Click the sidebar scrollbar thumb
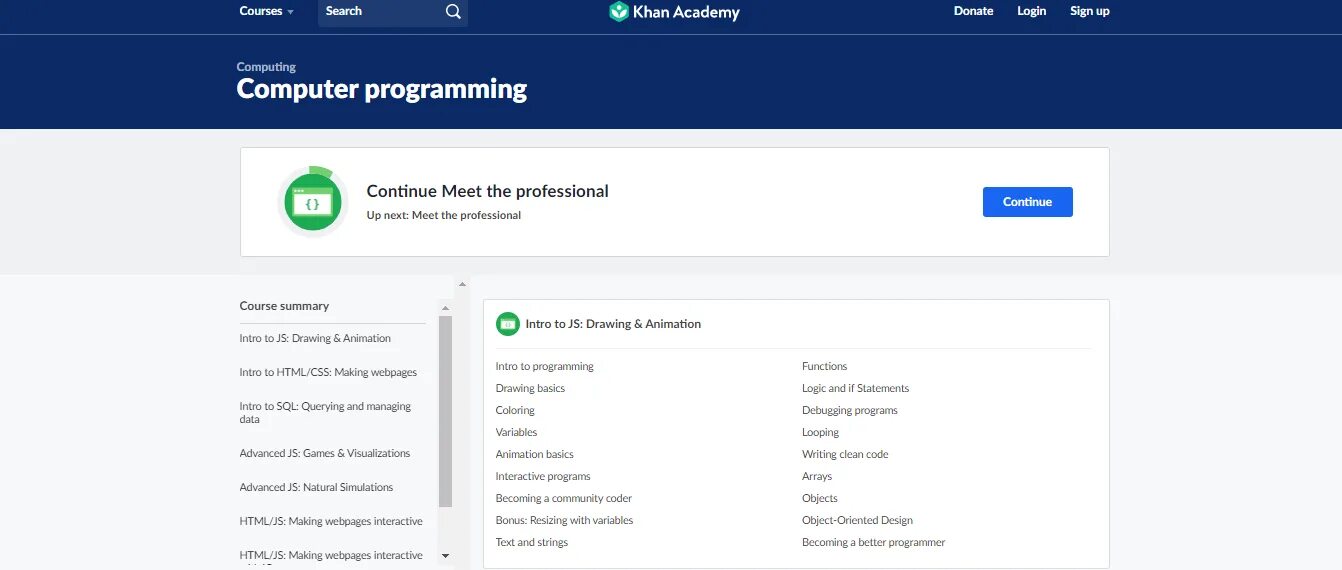Image resolution: width=1342 pixels, height=570 pixels. click(x=446, y=413)
